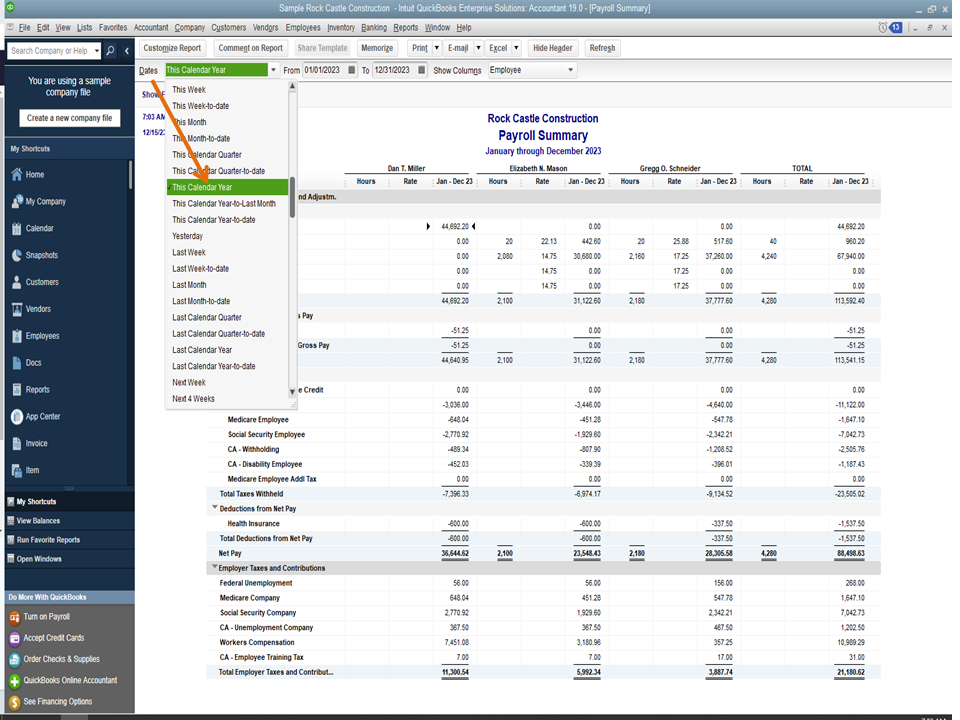Click Order Checks & Supplies icon
Screen dimensions: 960x720
[x=15, y=660]
